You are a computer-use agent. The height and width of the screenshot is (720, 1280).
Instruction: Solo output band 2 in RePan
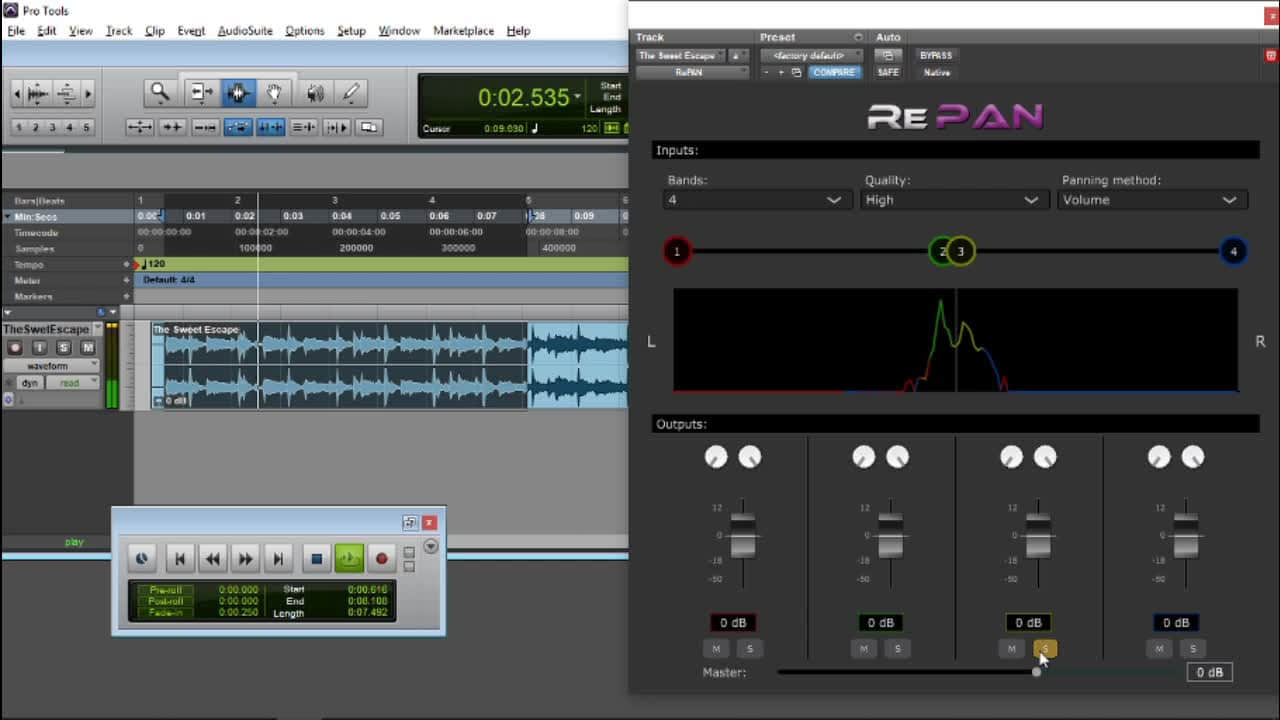tap(897, 649)
